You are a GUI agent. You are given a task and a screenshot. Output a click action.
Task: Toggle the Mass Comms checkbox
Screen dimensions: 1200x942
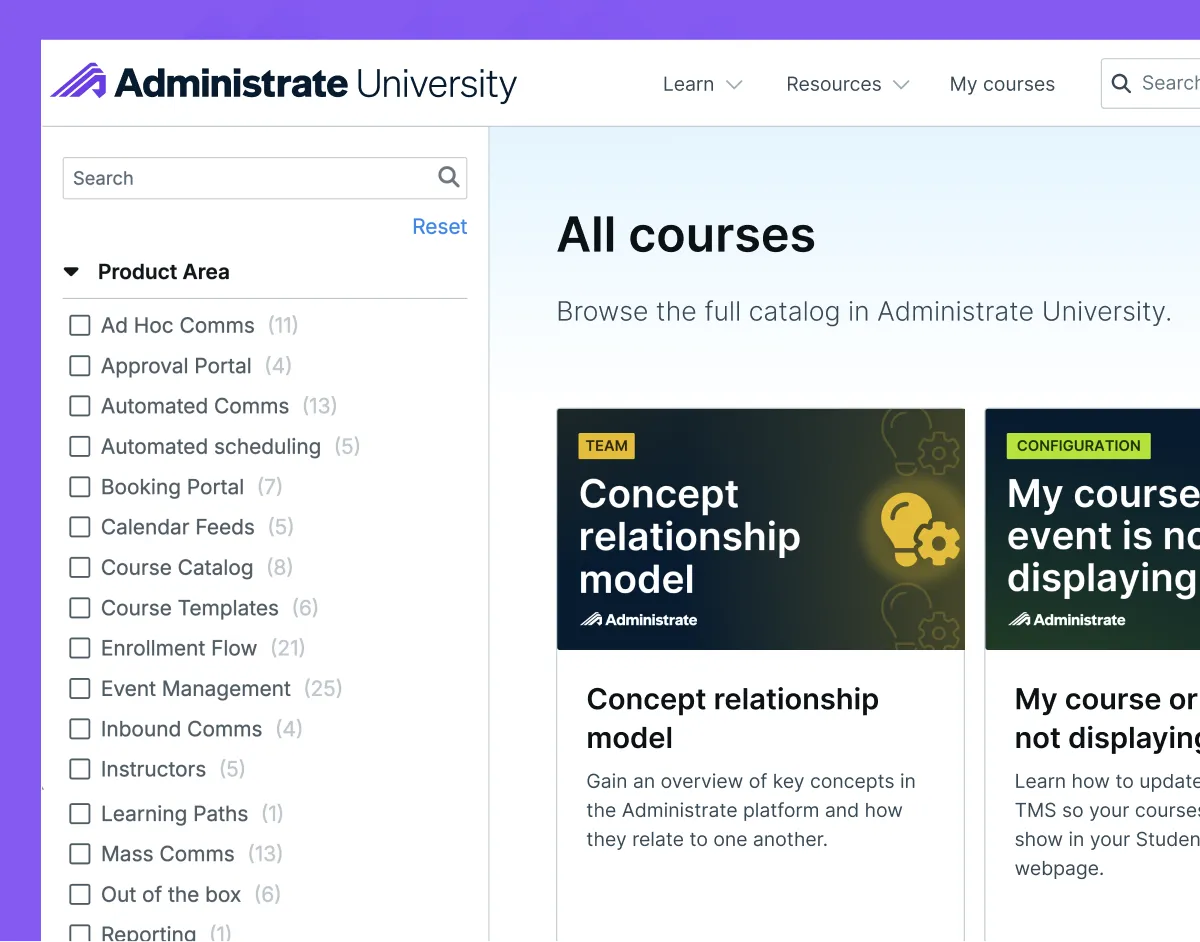tap(80, 854)
